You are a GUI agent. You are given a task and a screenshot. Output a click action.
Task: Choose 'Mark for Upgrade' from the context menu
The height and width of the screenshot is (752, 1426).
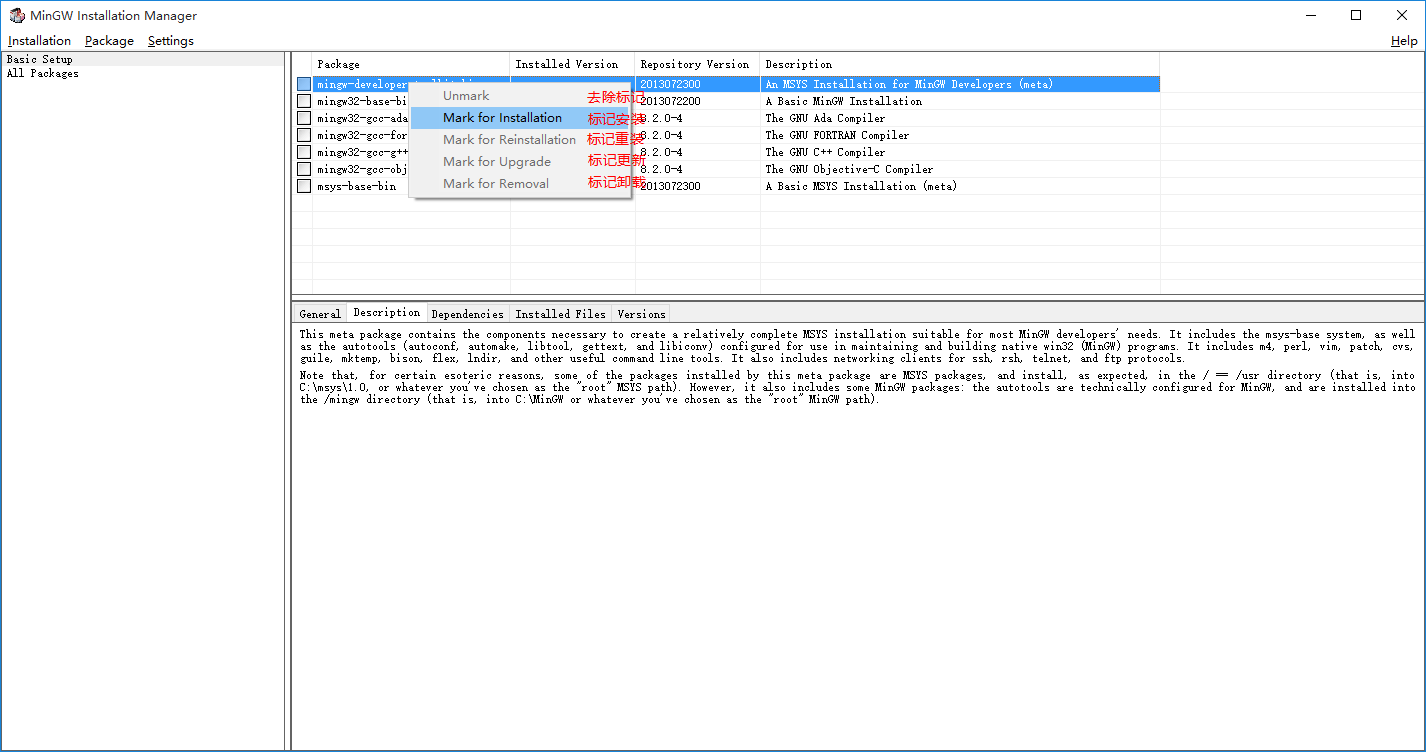pyautogui.click(x=496, y=161)
